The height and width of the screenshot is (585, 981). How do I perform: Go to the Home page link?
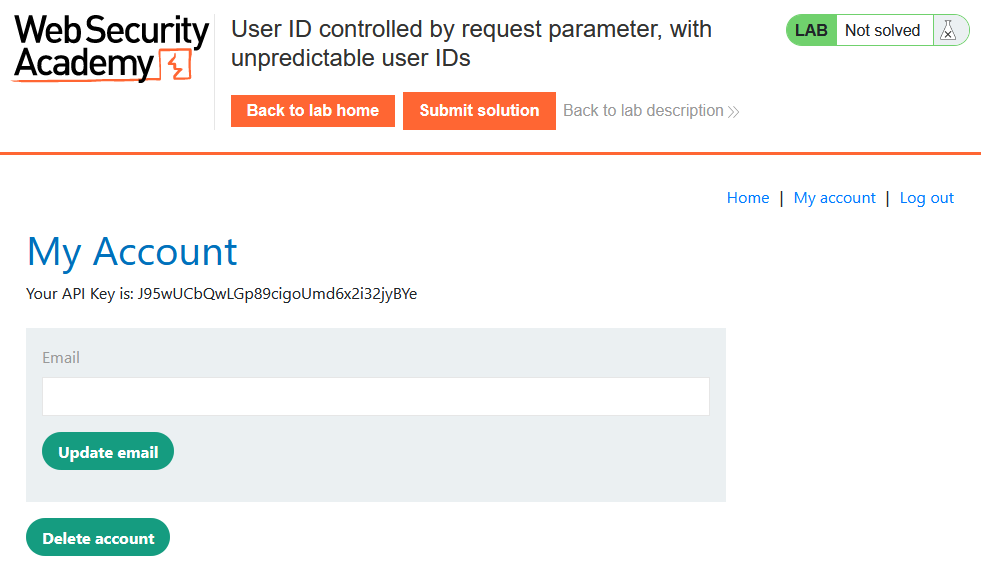pos(747,198)
